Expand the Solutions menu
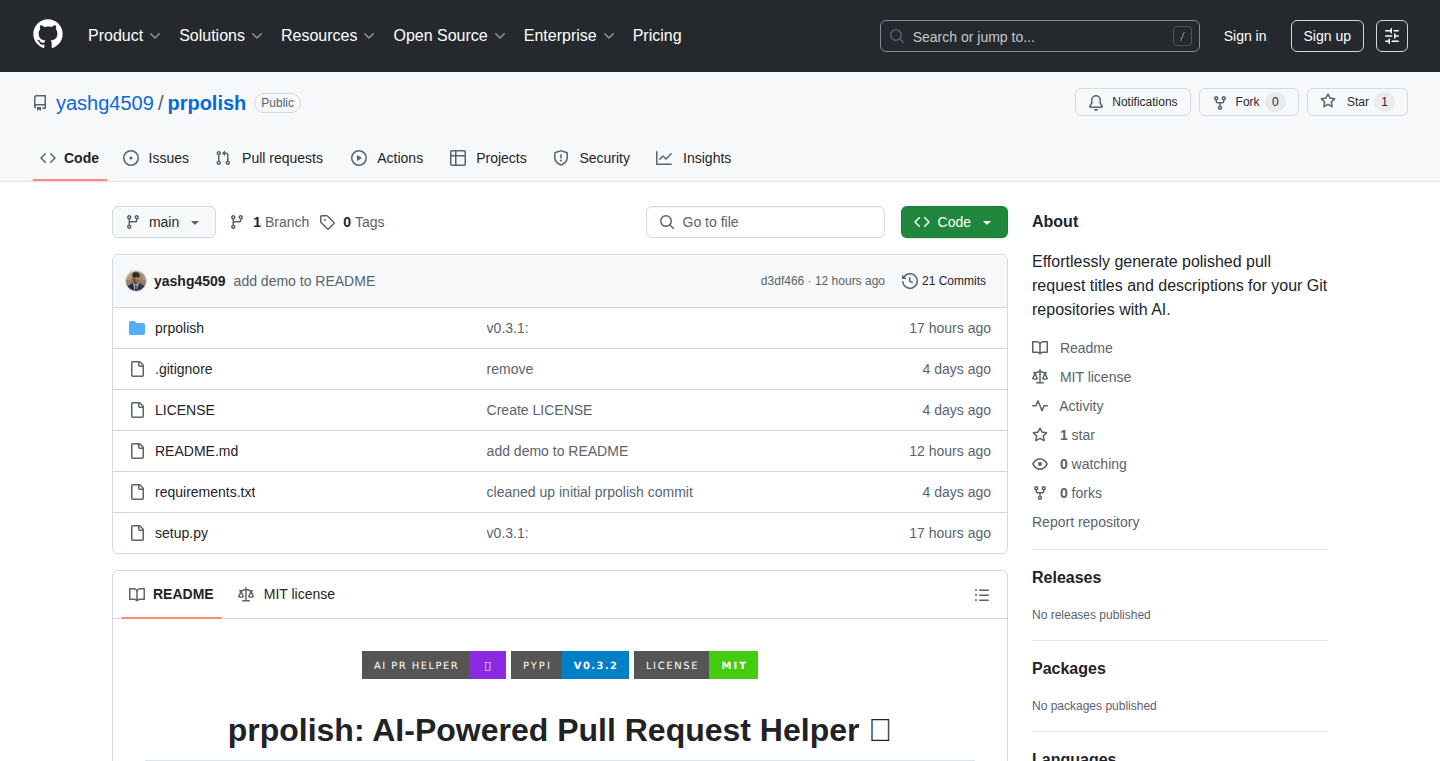This screenshot has width=1440, height=761. click(221, 36)
